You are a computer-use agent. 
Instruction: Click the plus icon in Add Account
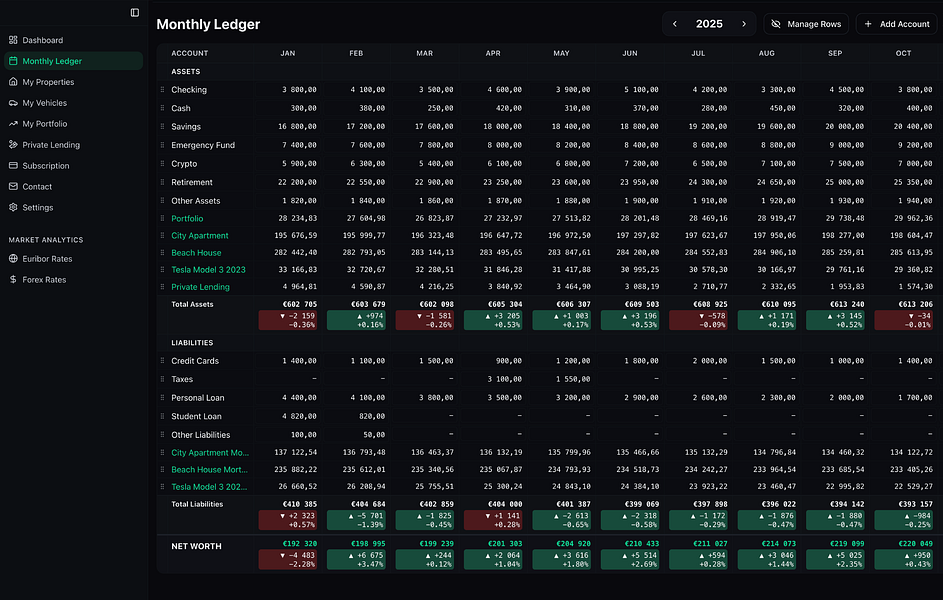868,24
